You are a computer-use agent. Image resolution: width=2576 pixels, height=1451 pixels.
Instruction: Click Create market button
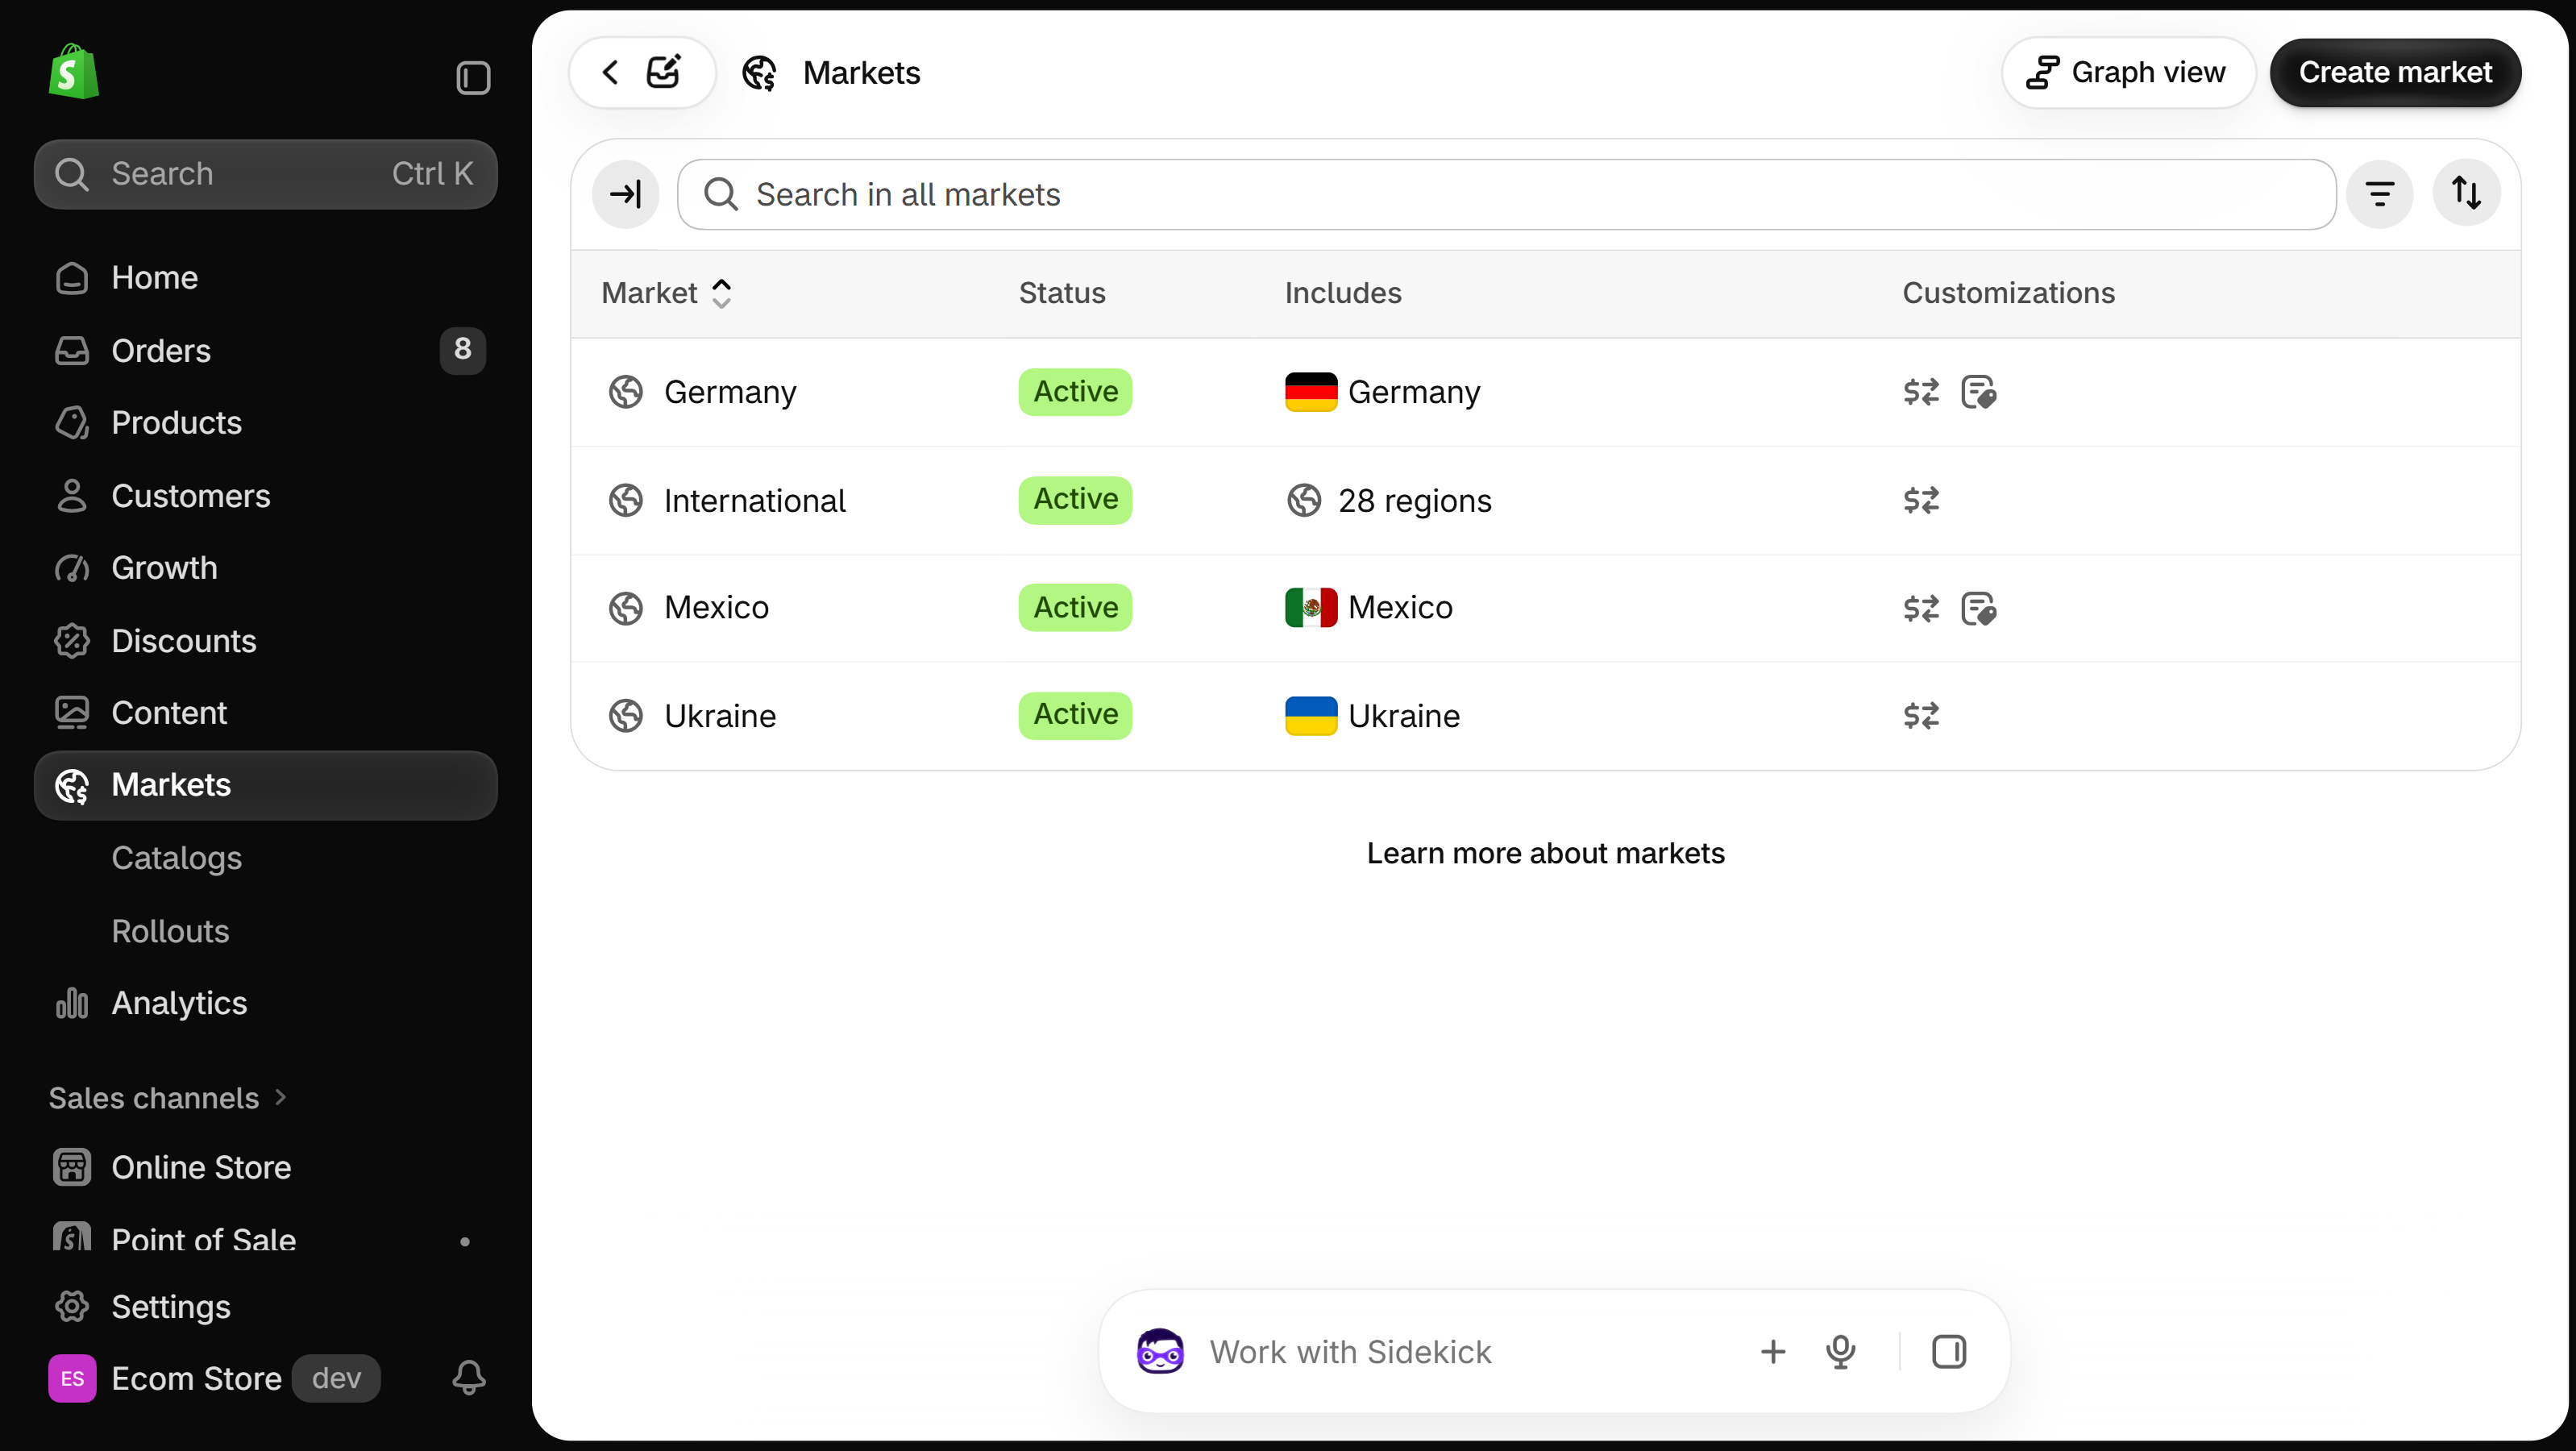tap(2395, 72)
